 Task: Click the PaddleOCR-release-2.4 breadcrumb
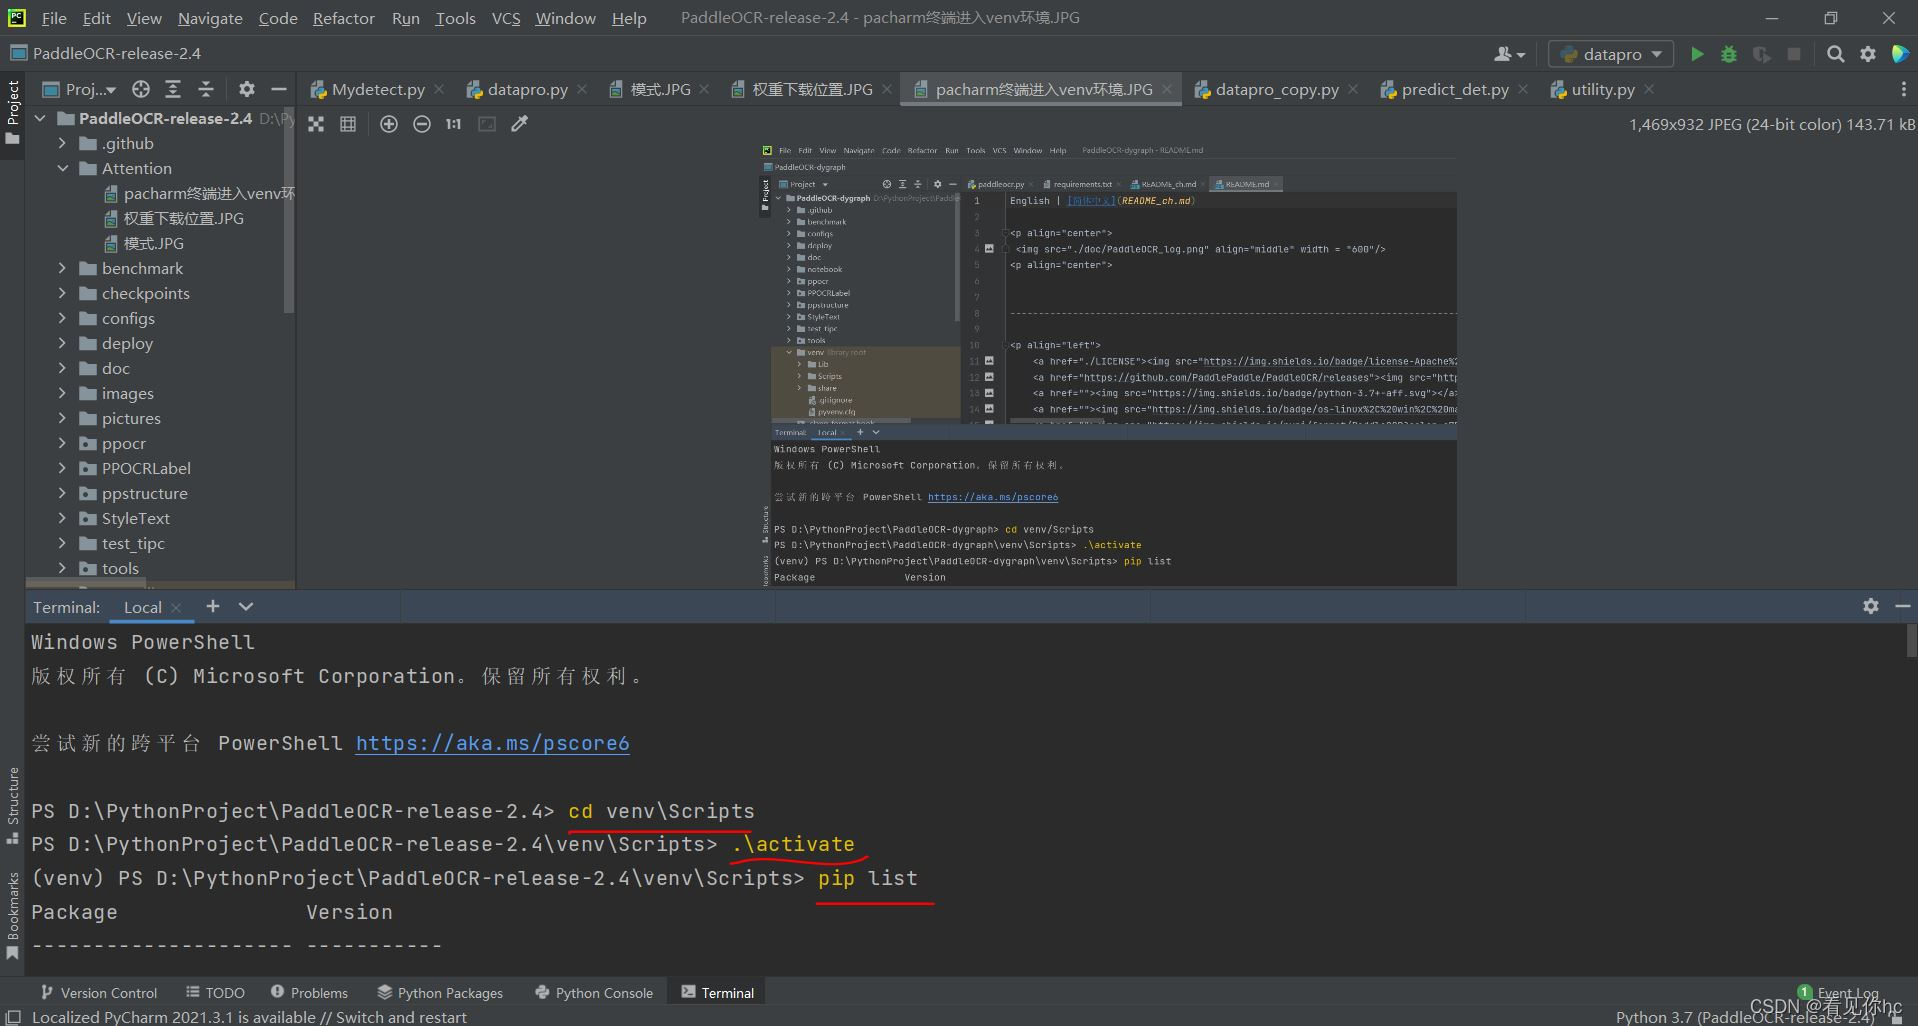point(105,53)
